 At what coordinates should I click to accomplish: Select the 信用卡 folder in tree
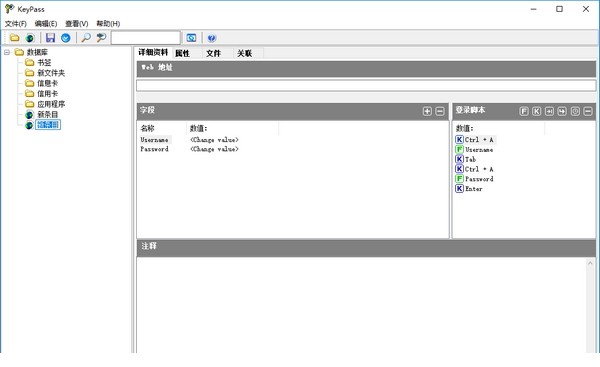pyautogui.click(x=47, y=93)
